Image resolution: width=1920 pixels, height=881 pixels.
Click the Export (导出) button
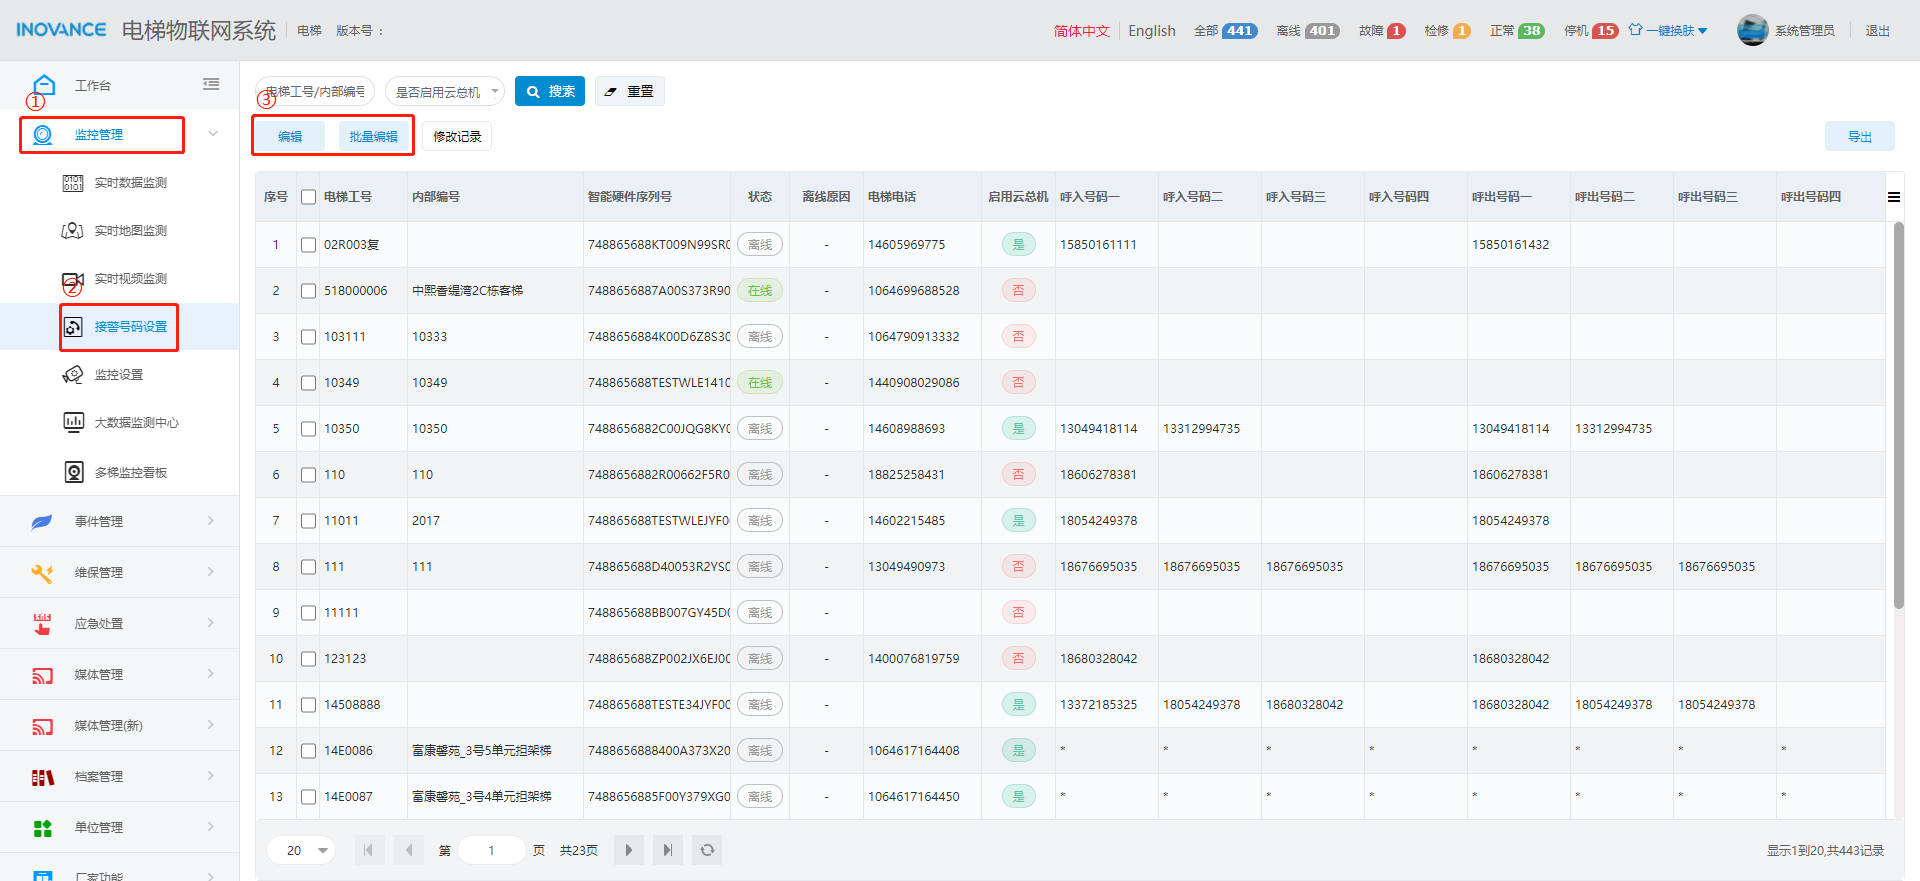click(x=1859, y=137)
